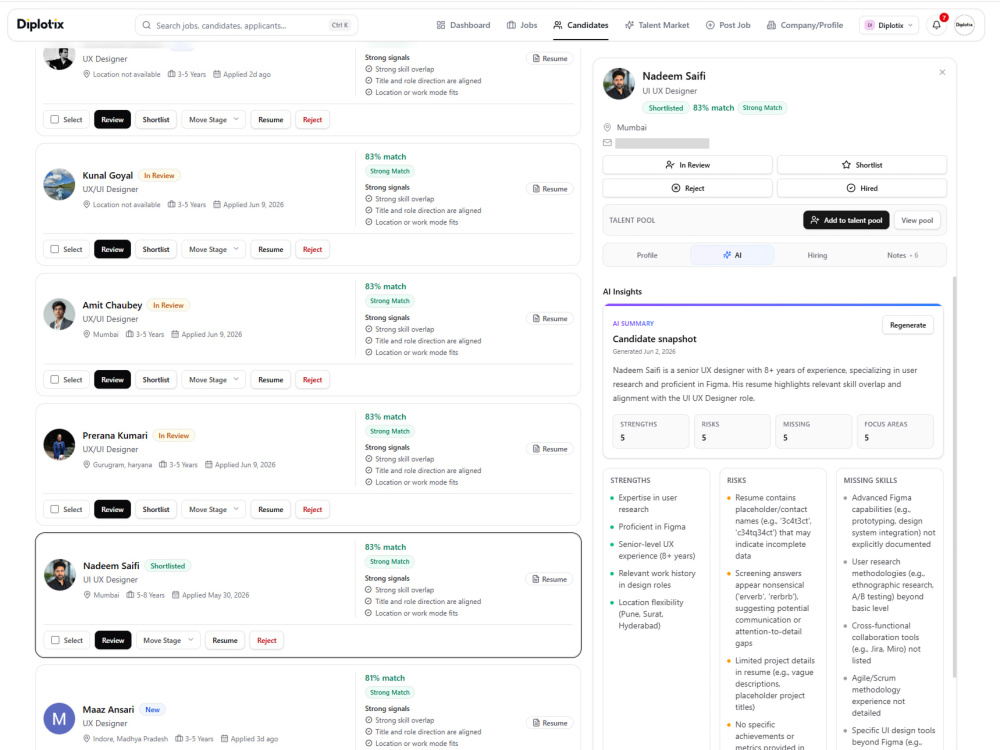
Task: Click Review button for Kunal Goyal
Action: click(x=112, y=249)
